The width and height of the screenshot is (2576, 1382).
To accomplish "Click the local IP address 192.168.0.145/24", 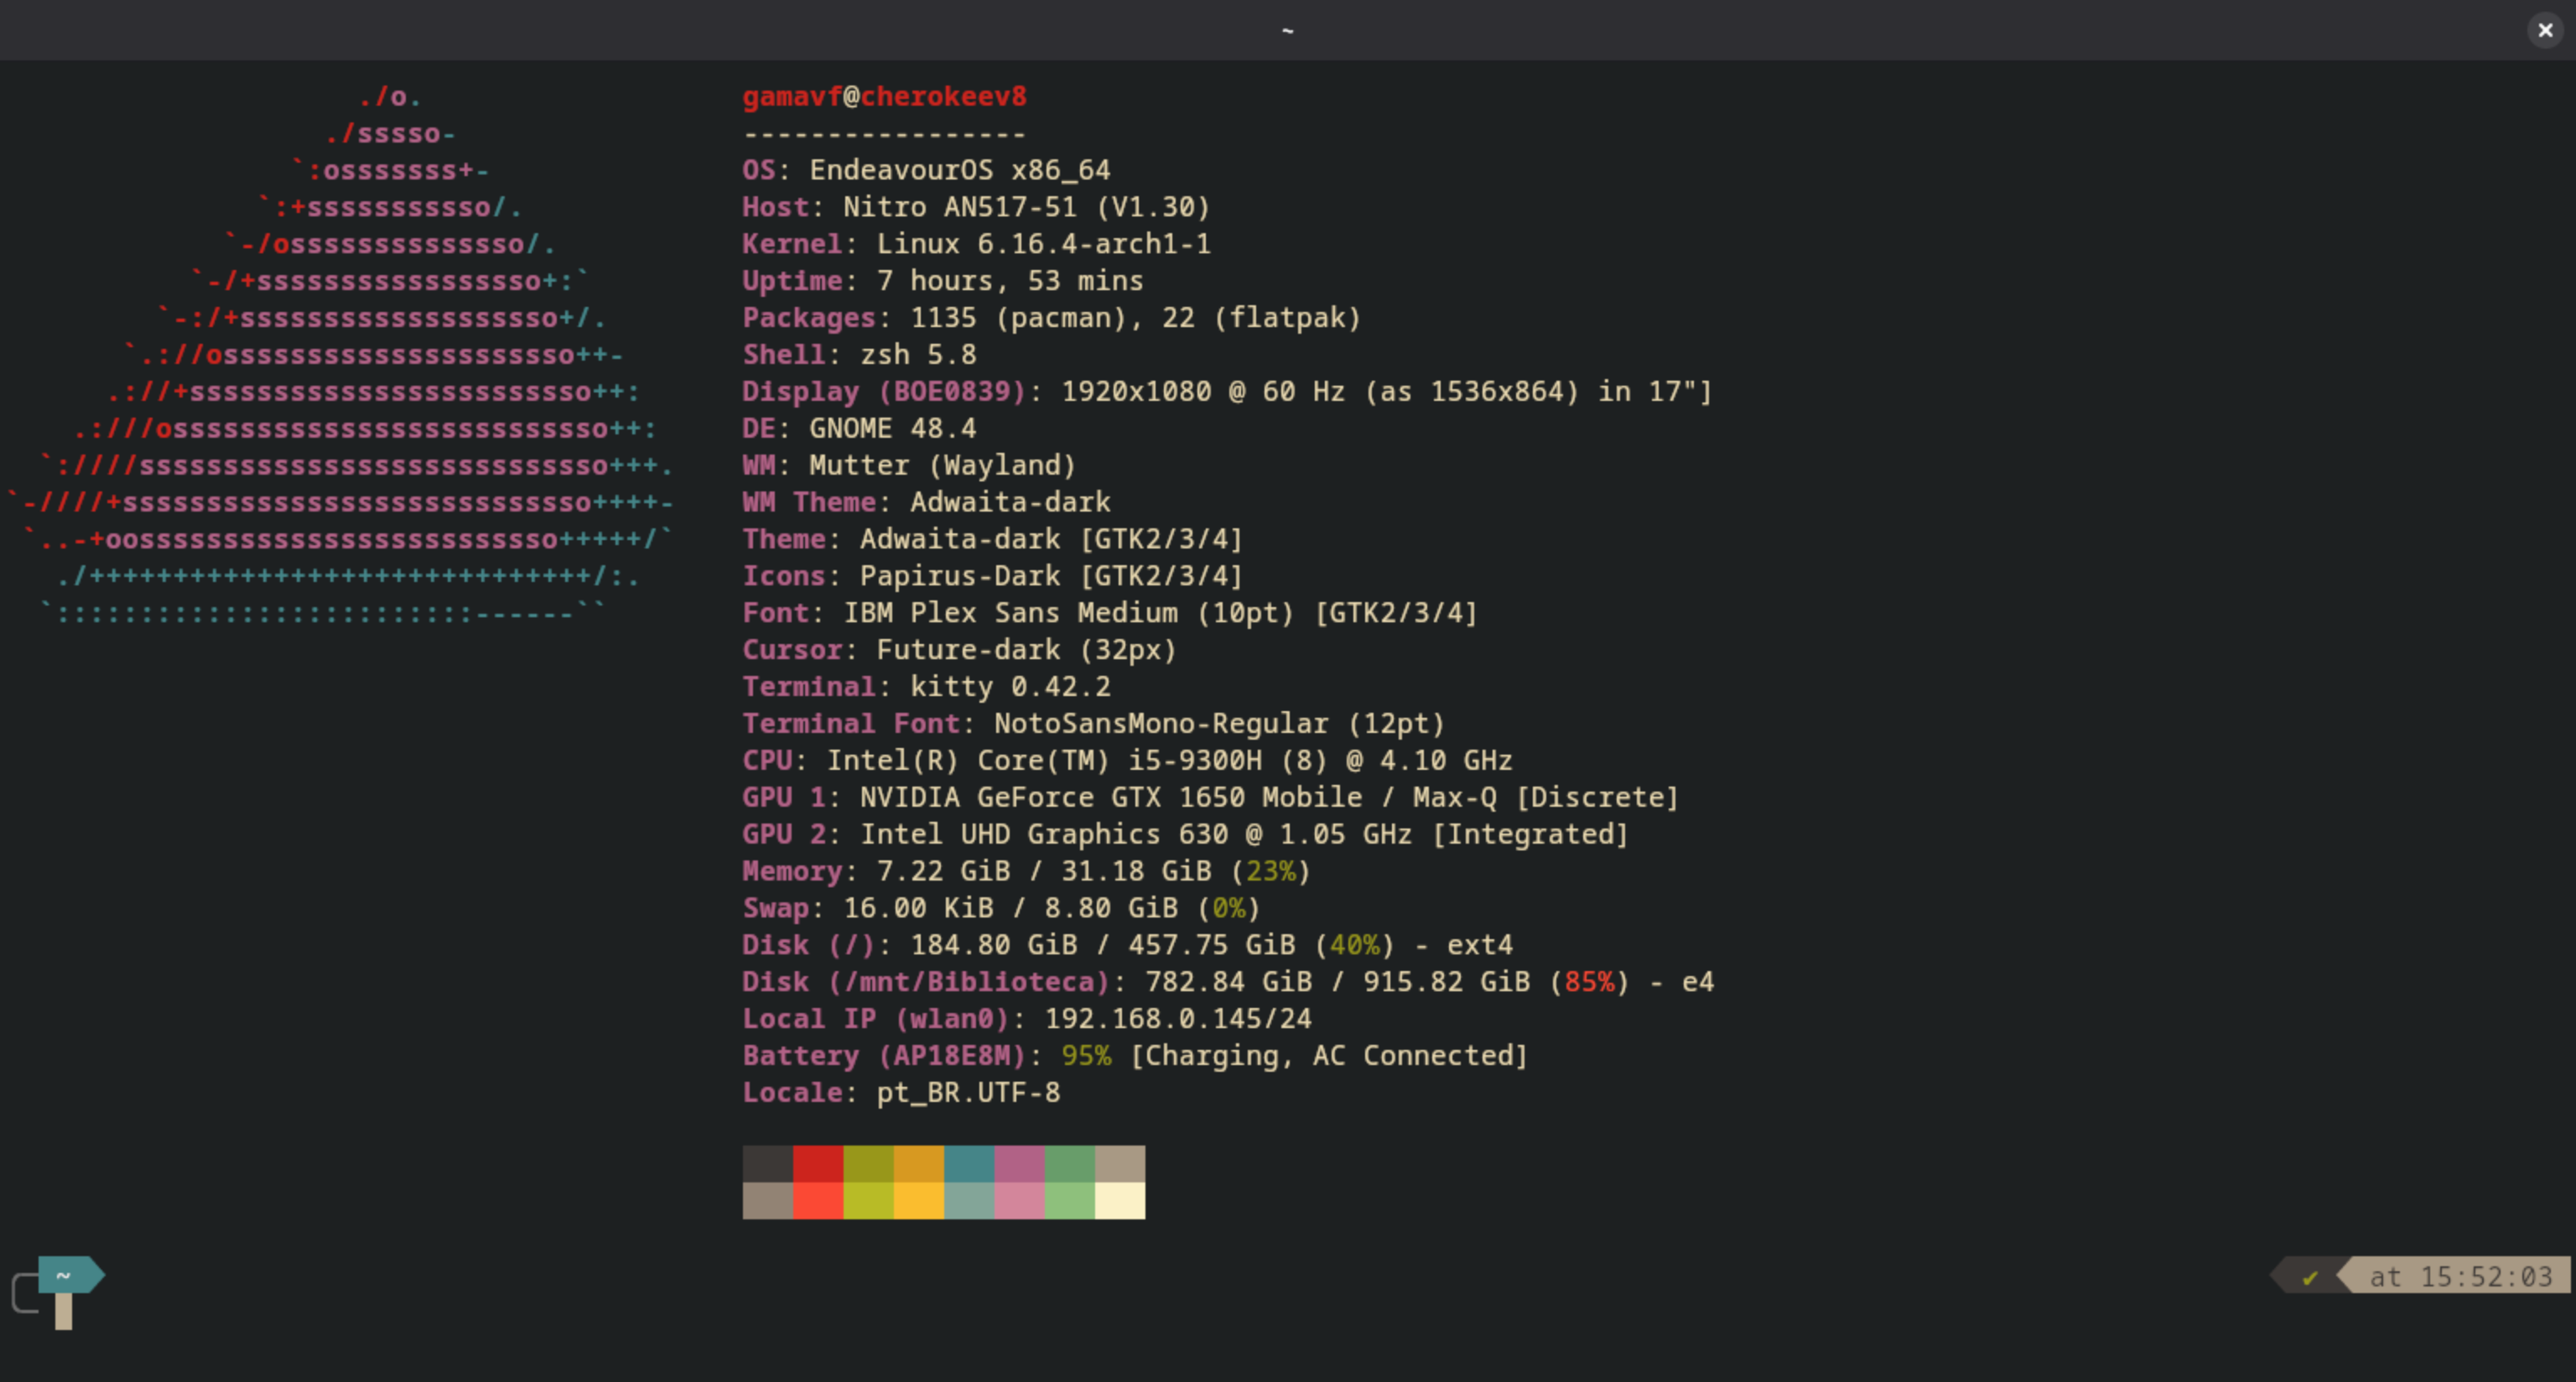I will click(x=1177, y=1018).
